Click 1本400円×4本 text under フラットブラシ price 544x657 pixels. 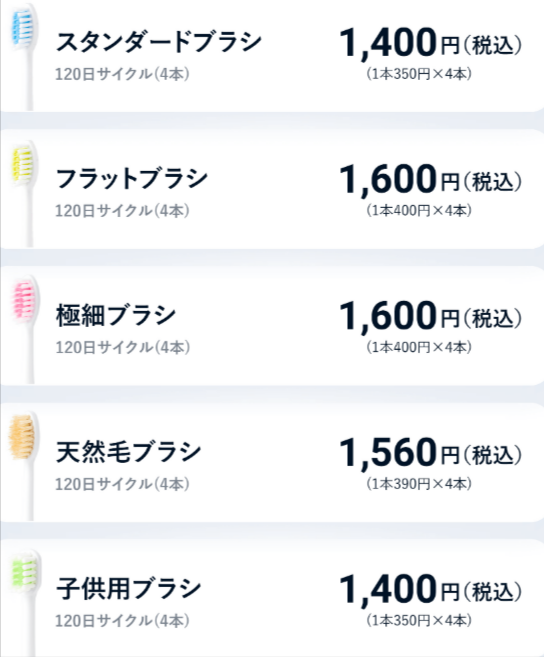point(419,210)
